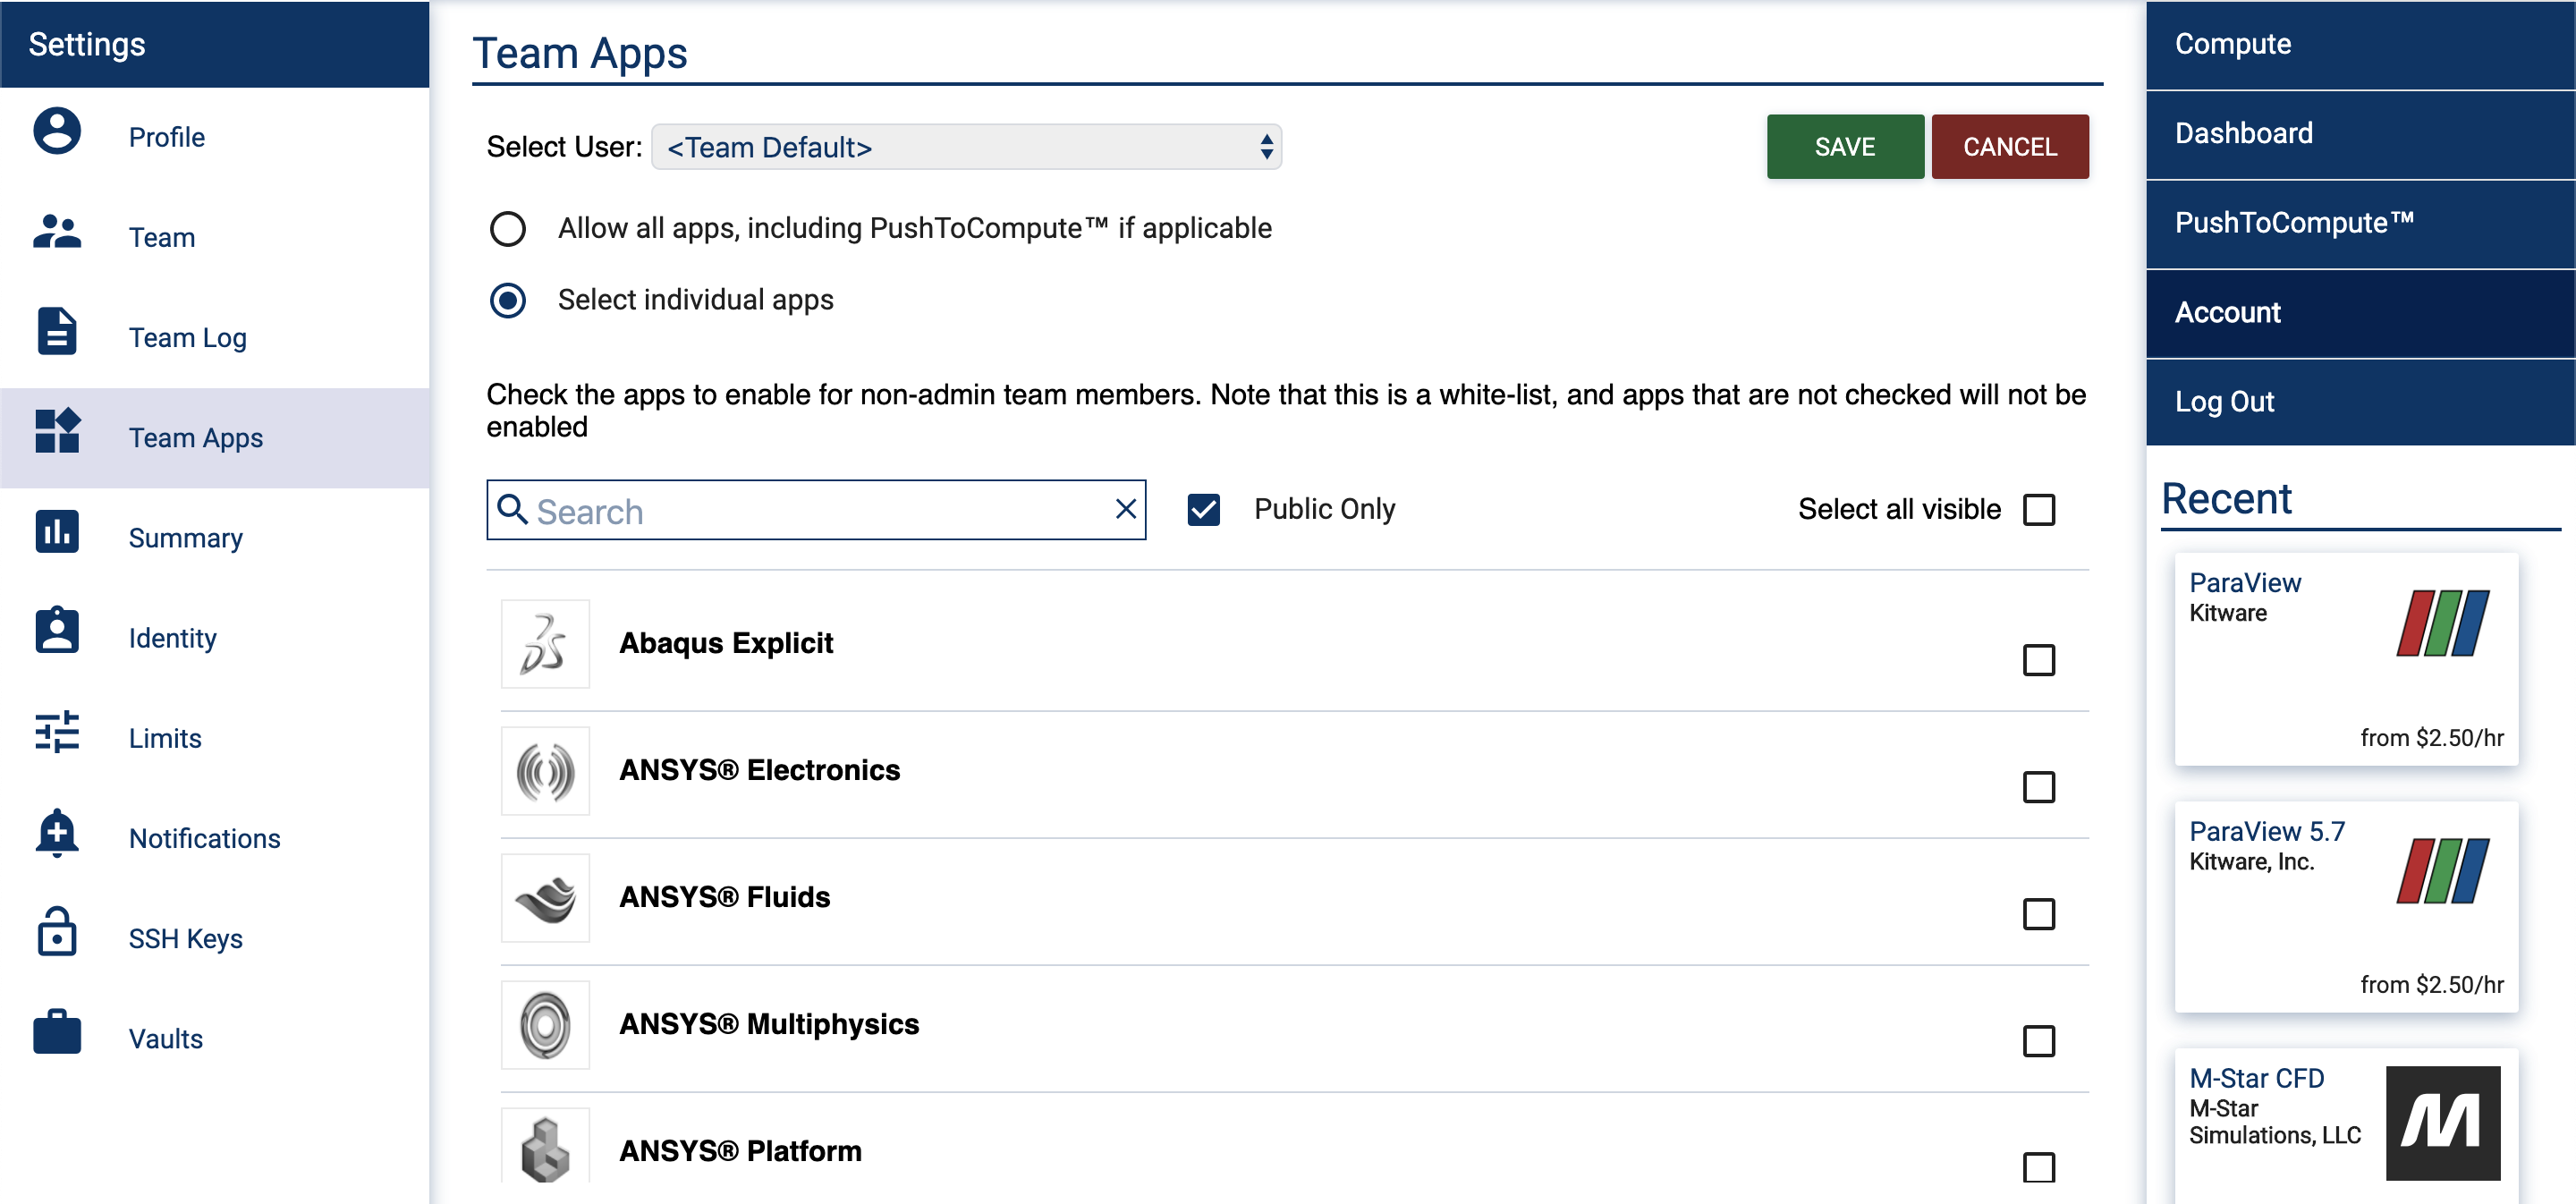Choose Log Out from the menu
The height and width of the screenshot is (1204, 2576).
2360,402
